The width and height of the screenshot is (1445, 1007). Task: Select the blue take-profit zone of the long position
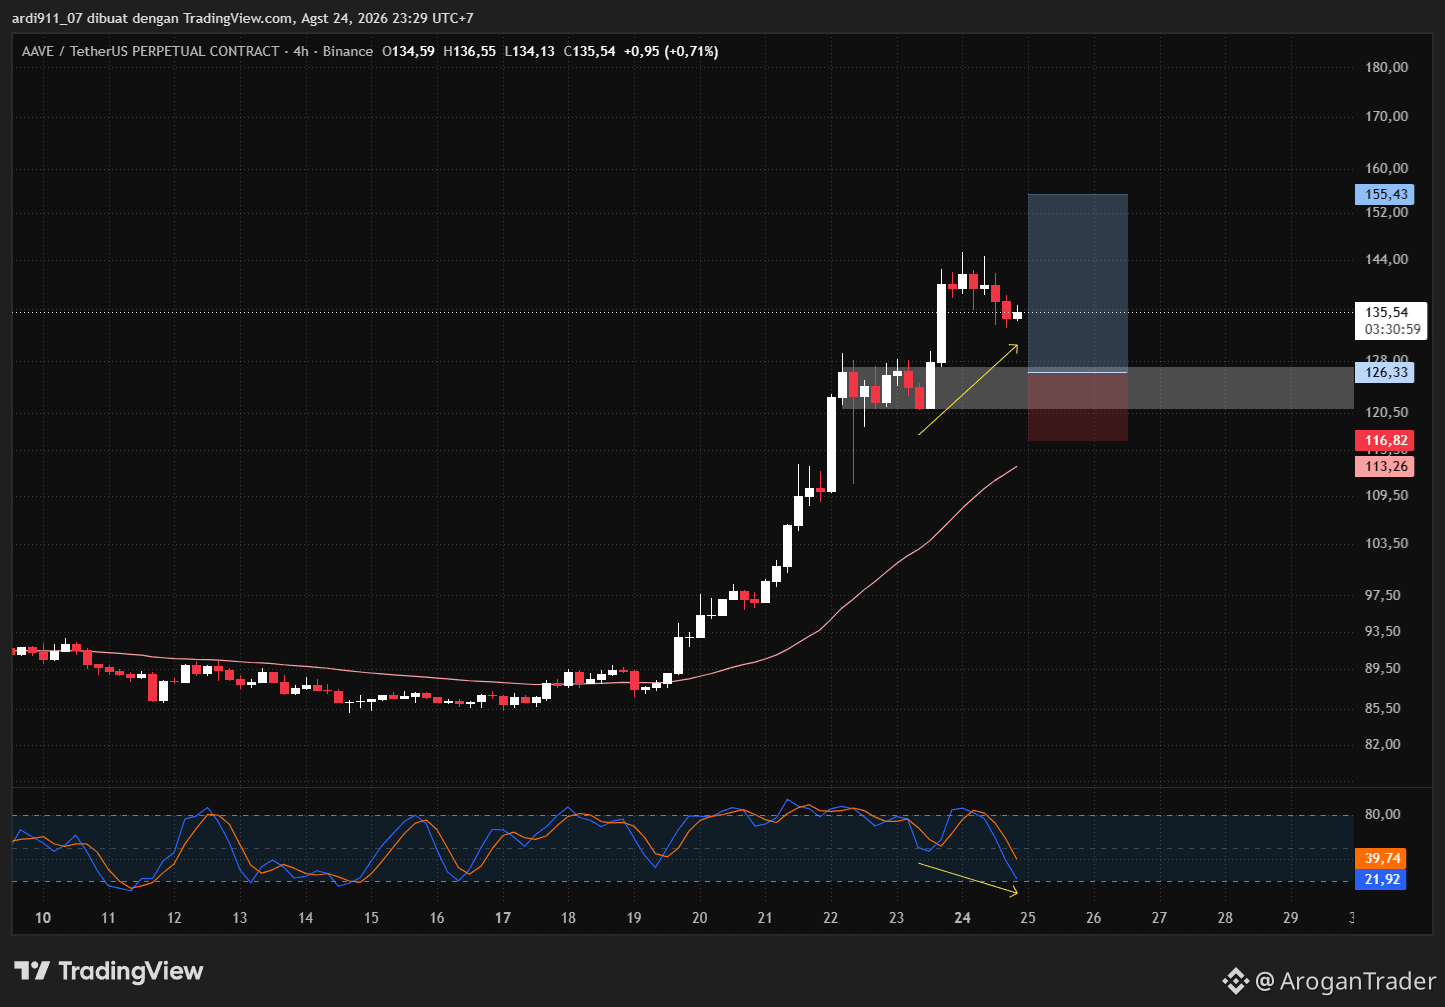pos(1078,283)
